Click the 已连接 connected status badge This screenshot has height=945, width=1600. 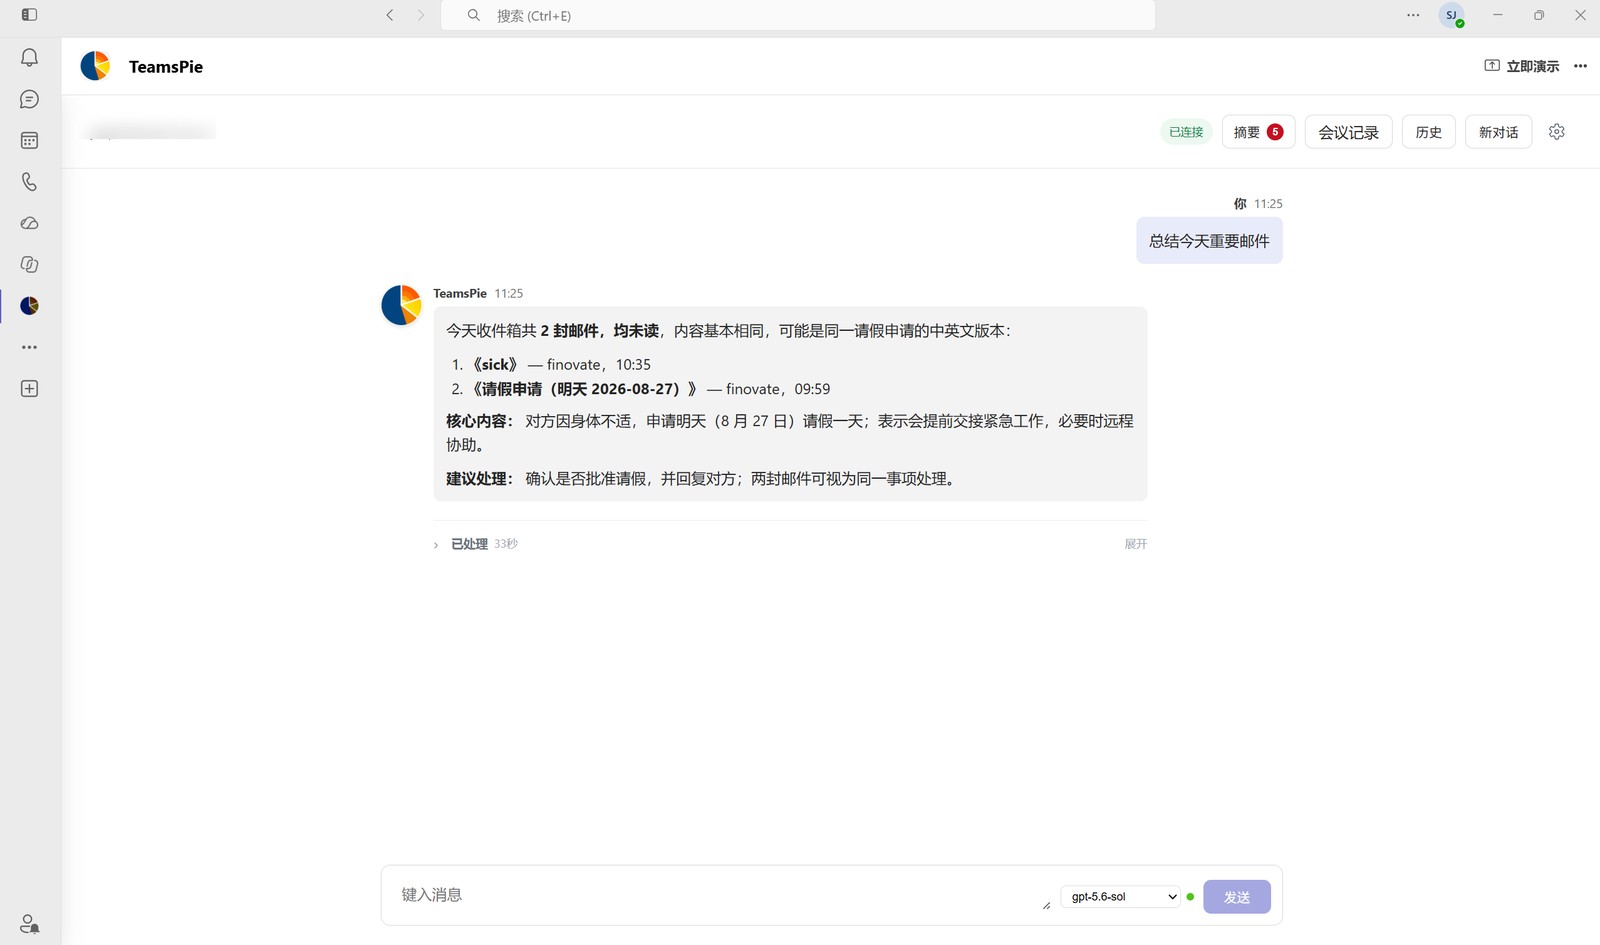1186,132
